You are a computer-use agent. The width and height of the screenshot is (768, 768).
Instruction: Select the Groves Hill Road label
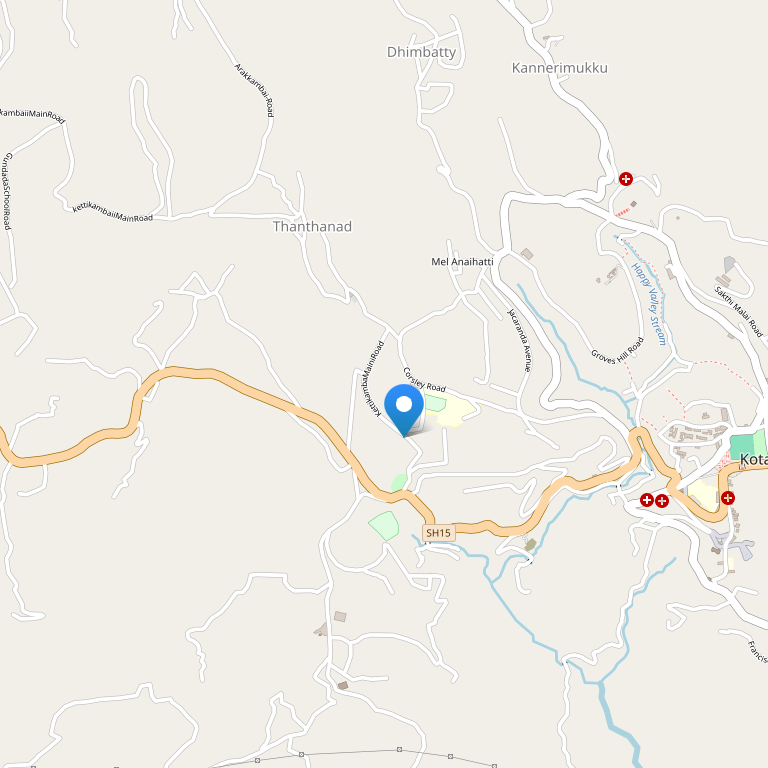click(x=618, y=351)
